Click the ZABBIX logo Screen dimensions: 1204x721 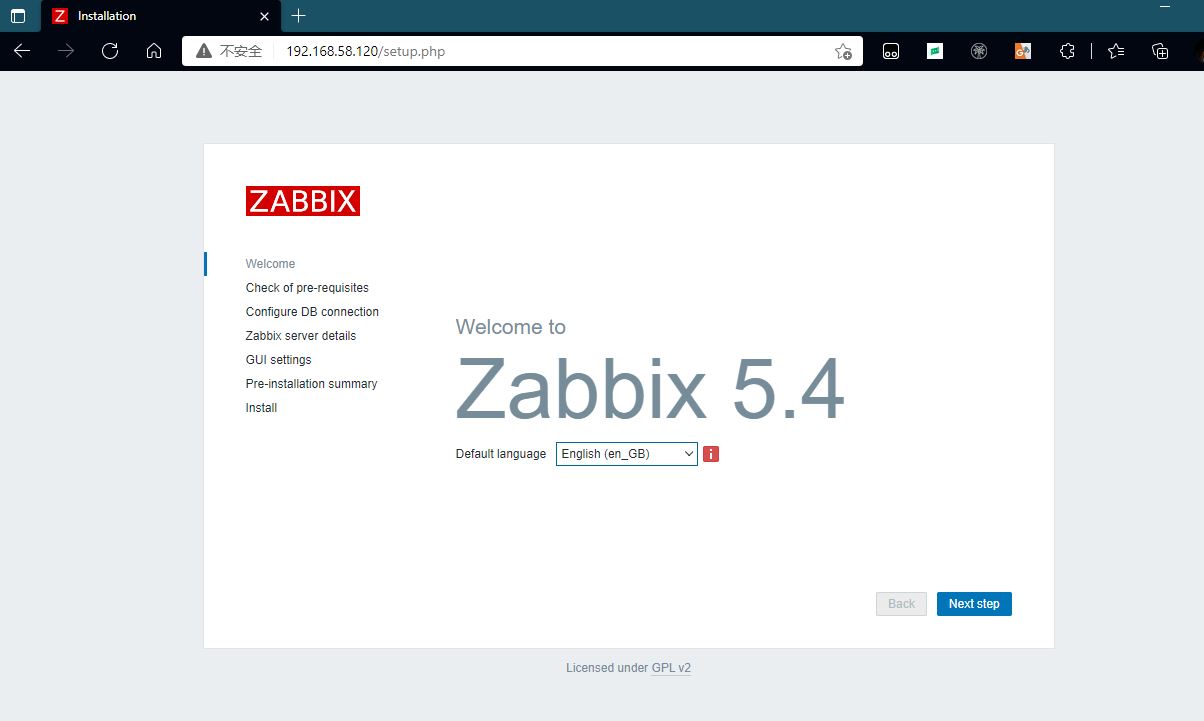tap(302, 201)
